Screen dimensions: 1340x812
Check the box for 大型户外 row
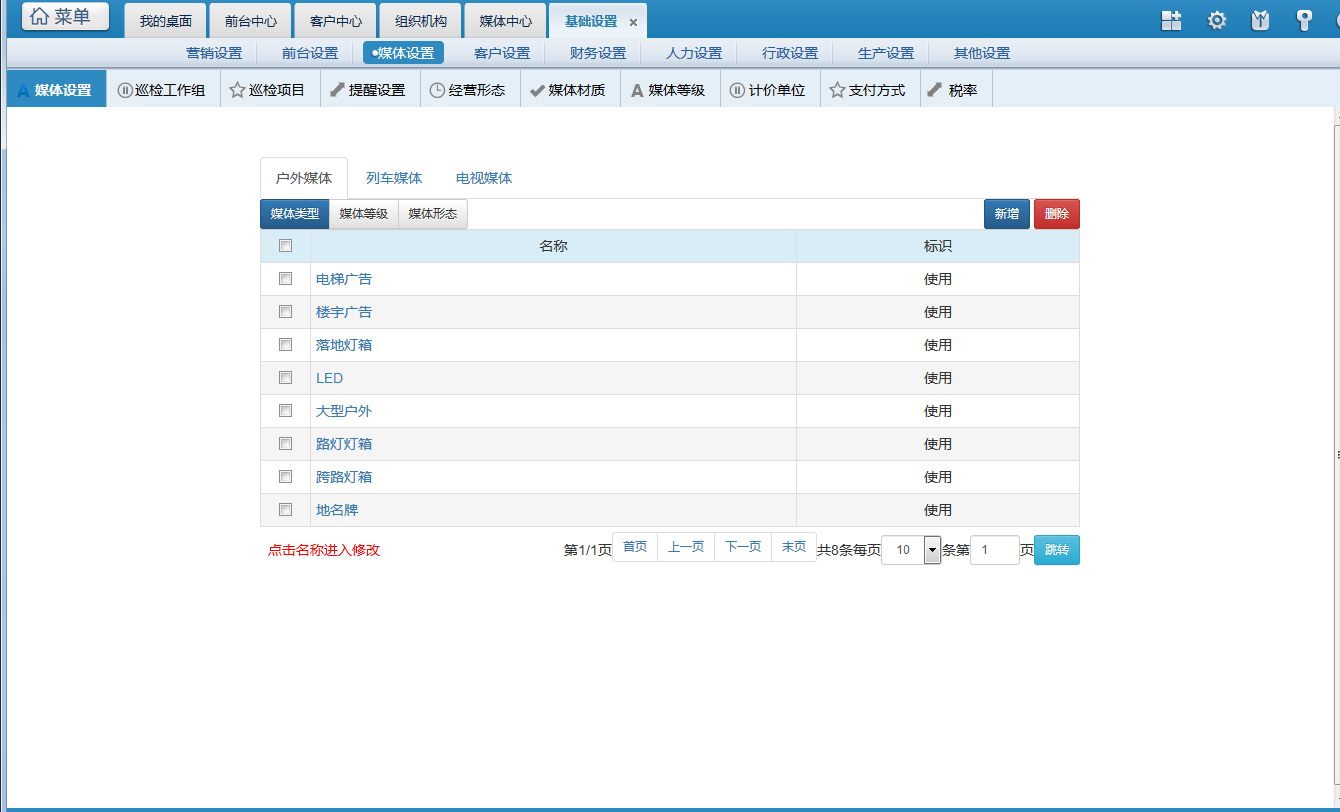(x=285, y=410)
